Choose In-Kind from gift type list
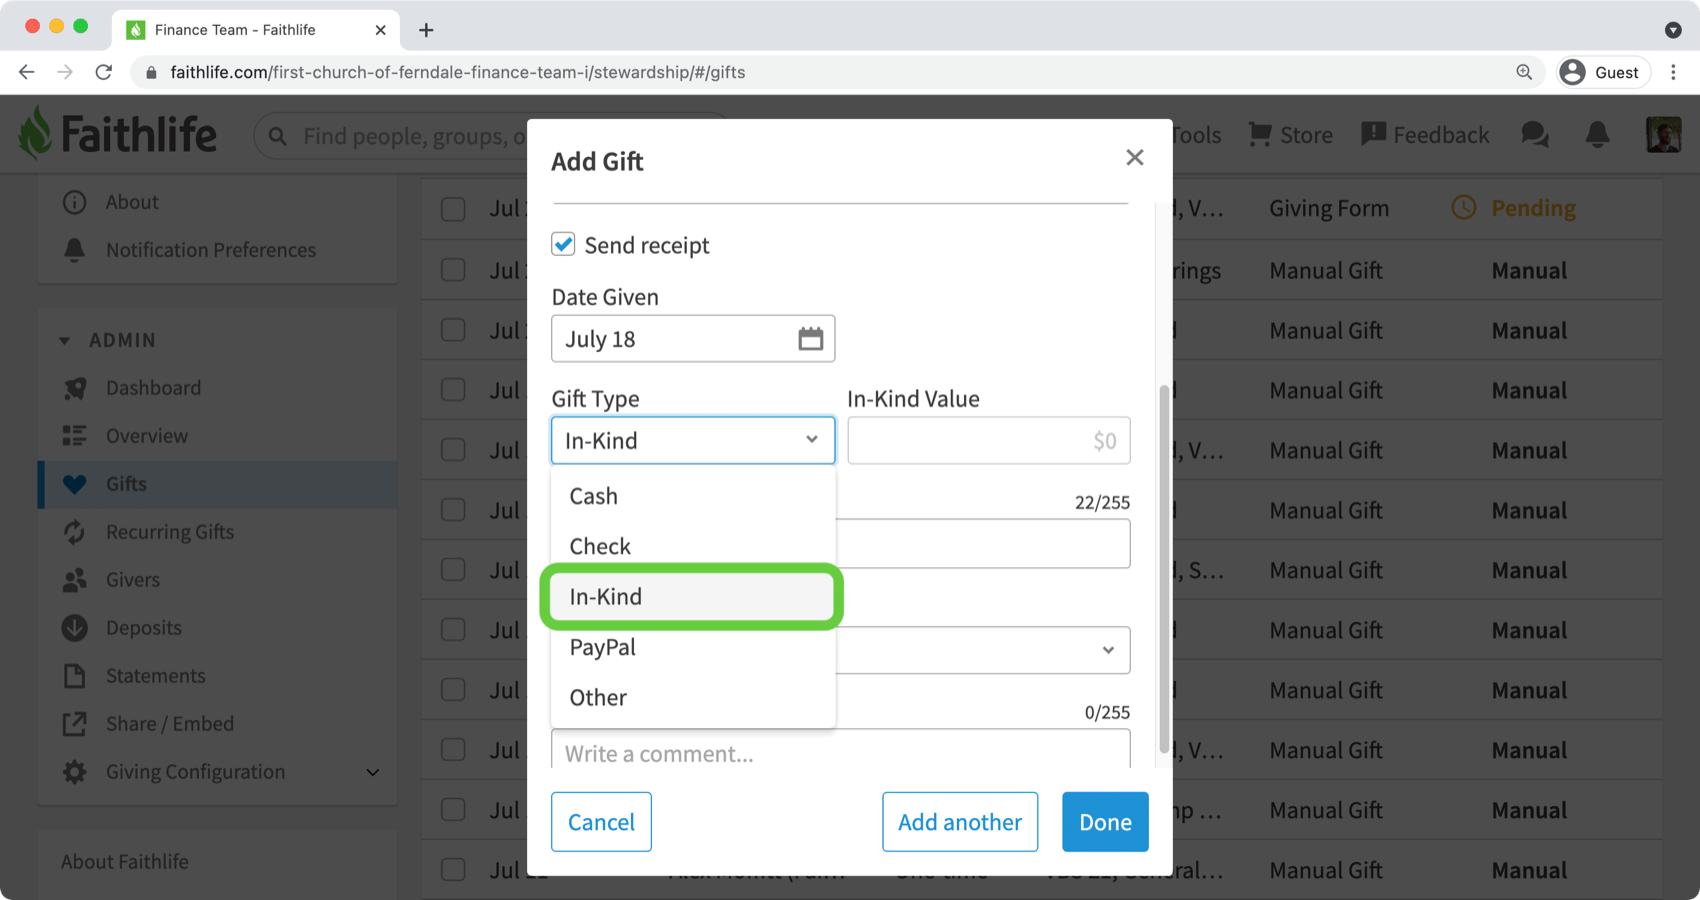 click(x=692, y=597)
